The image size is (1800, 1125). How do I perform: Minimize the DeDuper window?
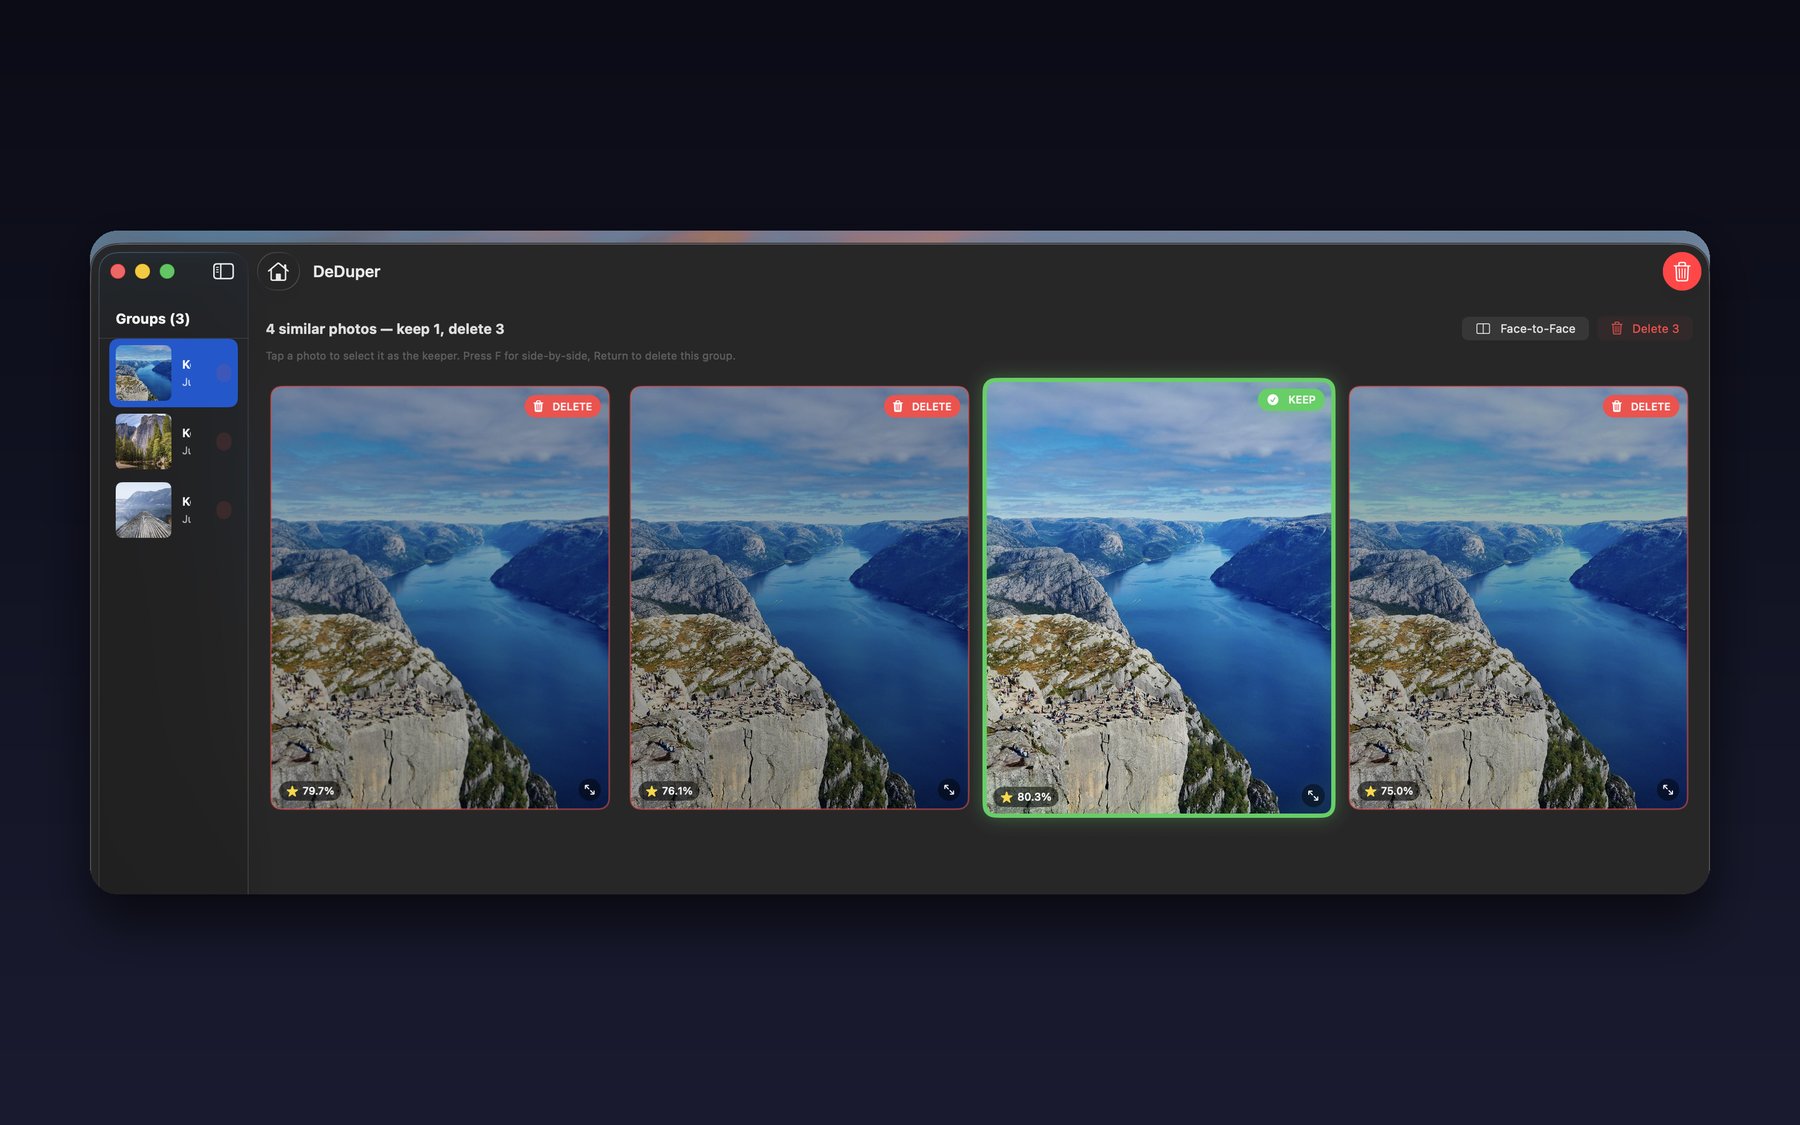(x=142, y=271)
